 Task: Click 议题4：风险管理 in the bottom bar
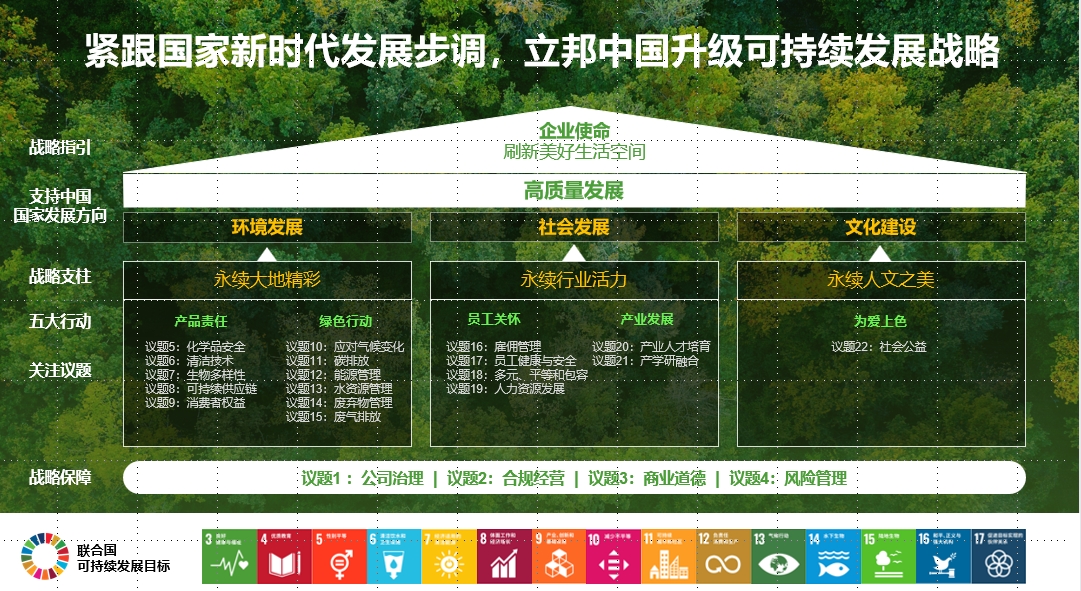[x=788, y=479]
